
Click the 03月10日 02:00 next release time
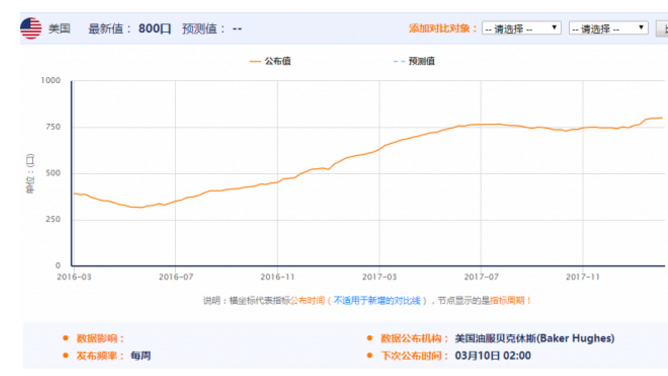coord(493,356)
